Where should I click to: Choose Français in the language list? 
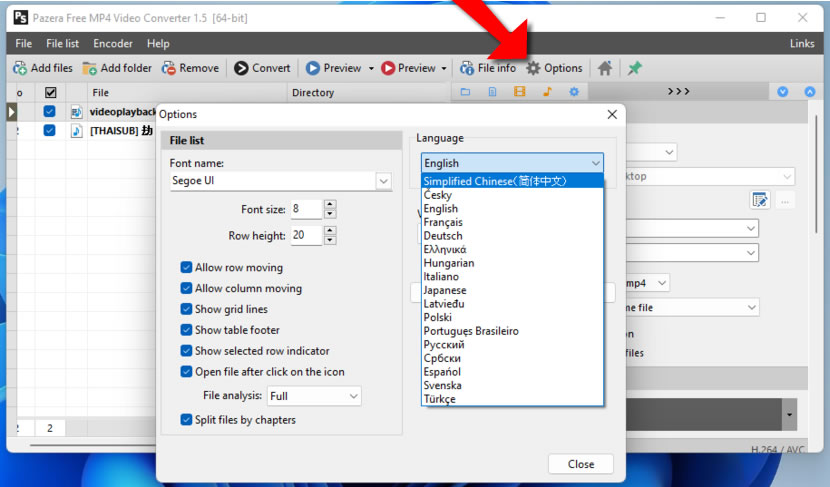512,222
